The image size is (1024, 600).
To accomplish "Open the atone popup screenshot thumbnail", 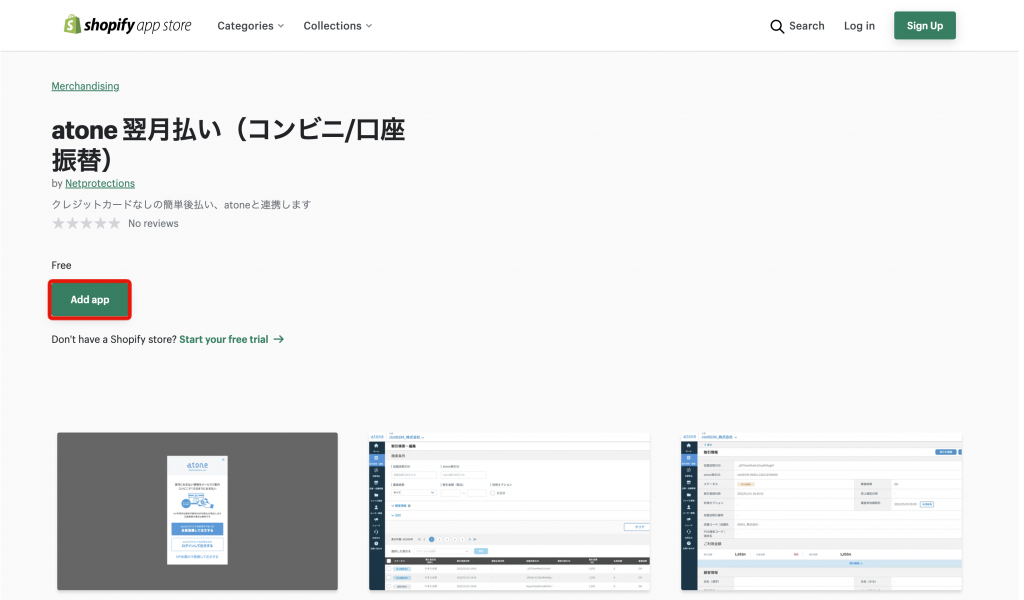I will [x=197, y=511].
